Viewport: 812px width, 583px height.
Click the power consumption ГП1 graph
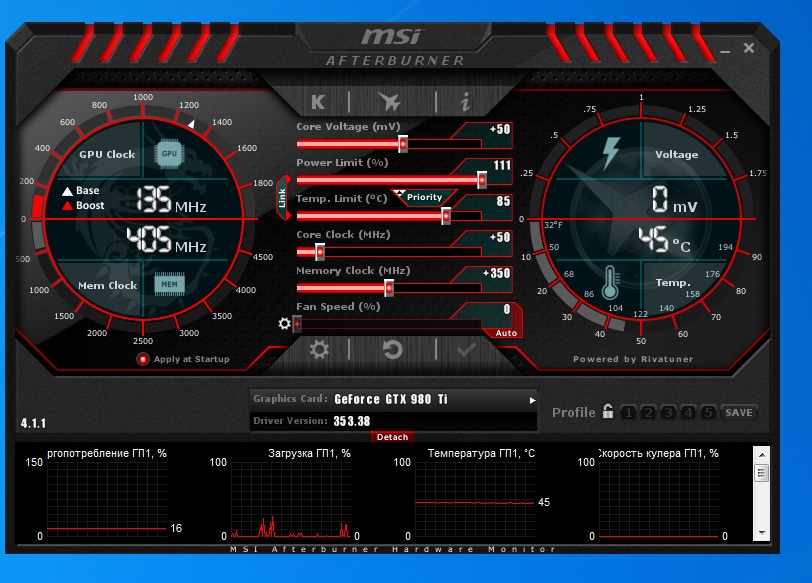point(107,500)
